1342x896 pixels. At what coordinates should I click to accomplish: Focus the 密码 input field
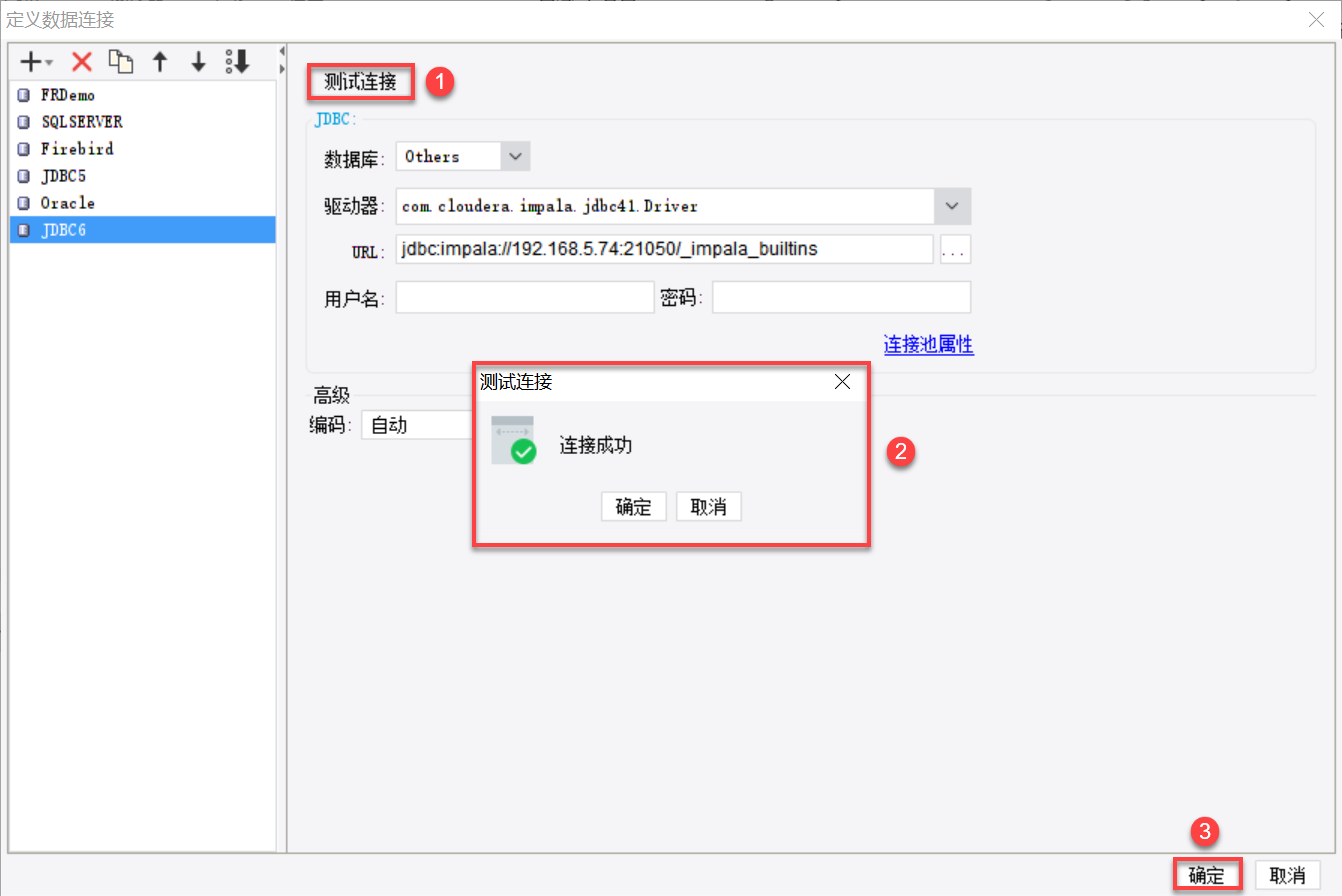pos(841,297)
